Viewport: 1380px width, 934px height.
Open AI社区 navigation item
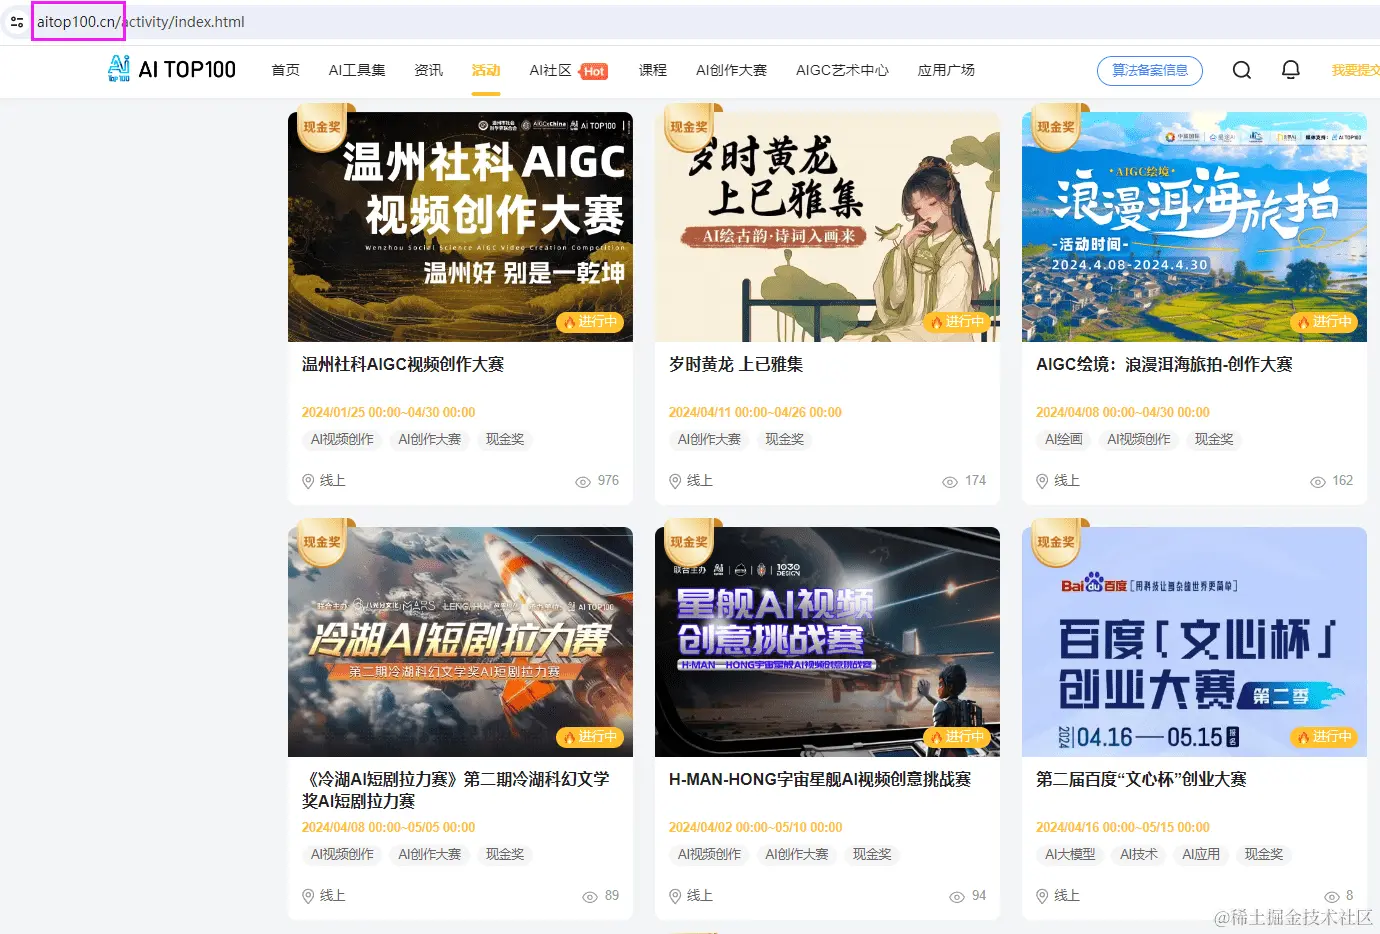551,70
